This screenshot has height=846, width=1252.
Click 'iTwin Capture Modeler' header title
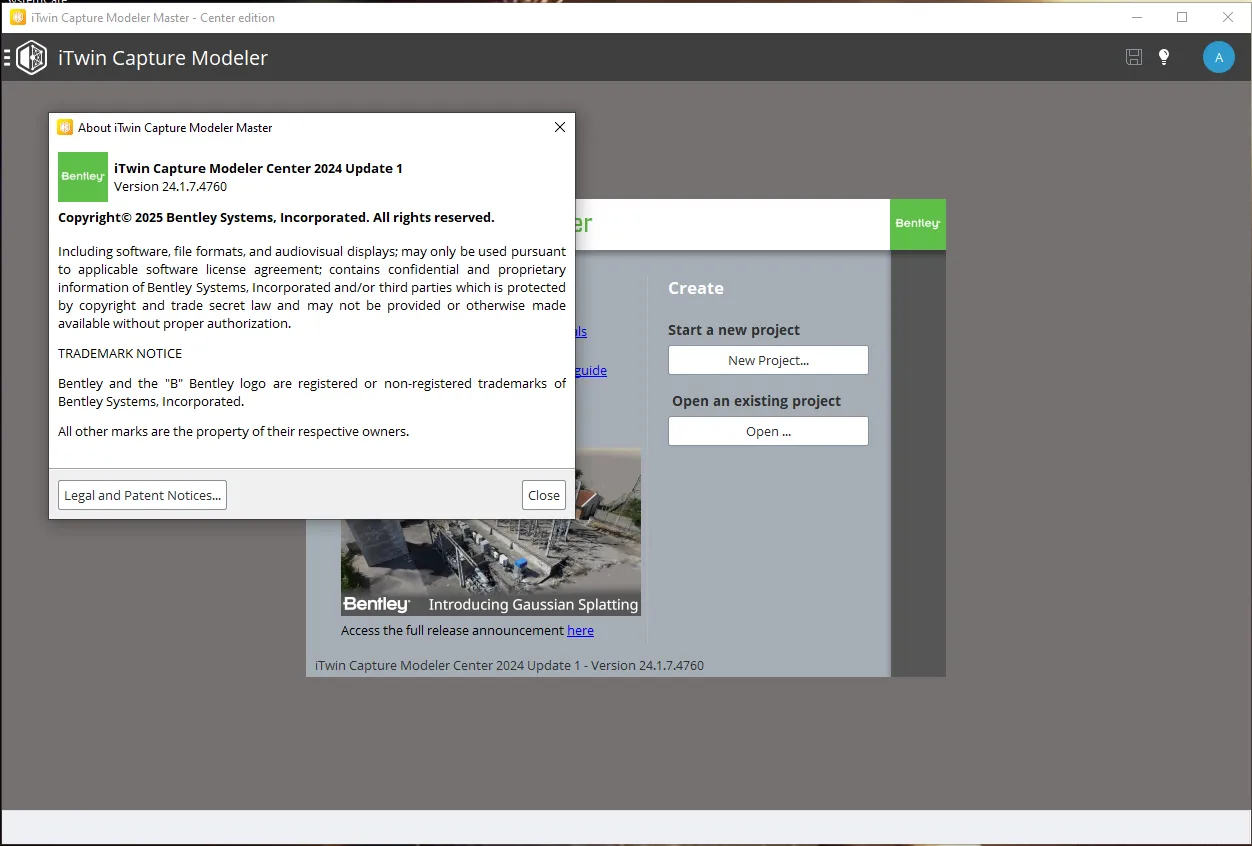[163, 58]
